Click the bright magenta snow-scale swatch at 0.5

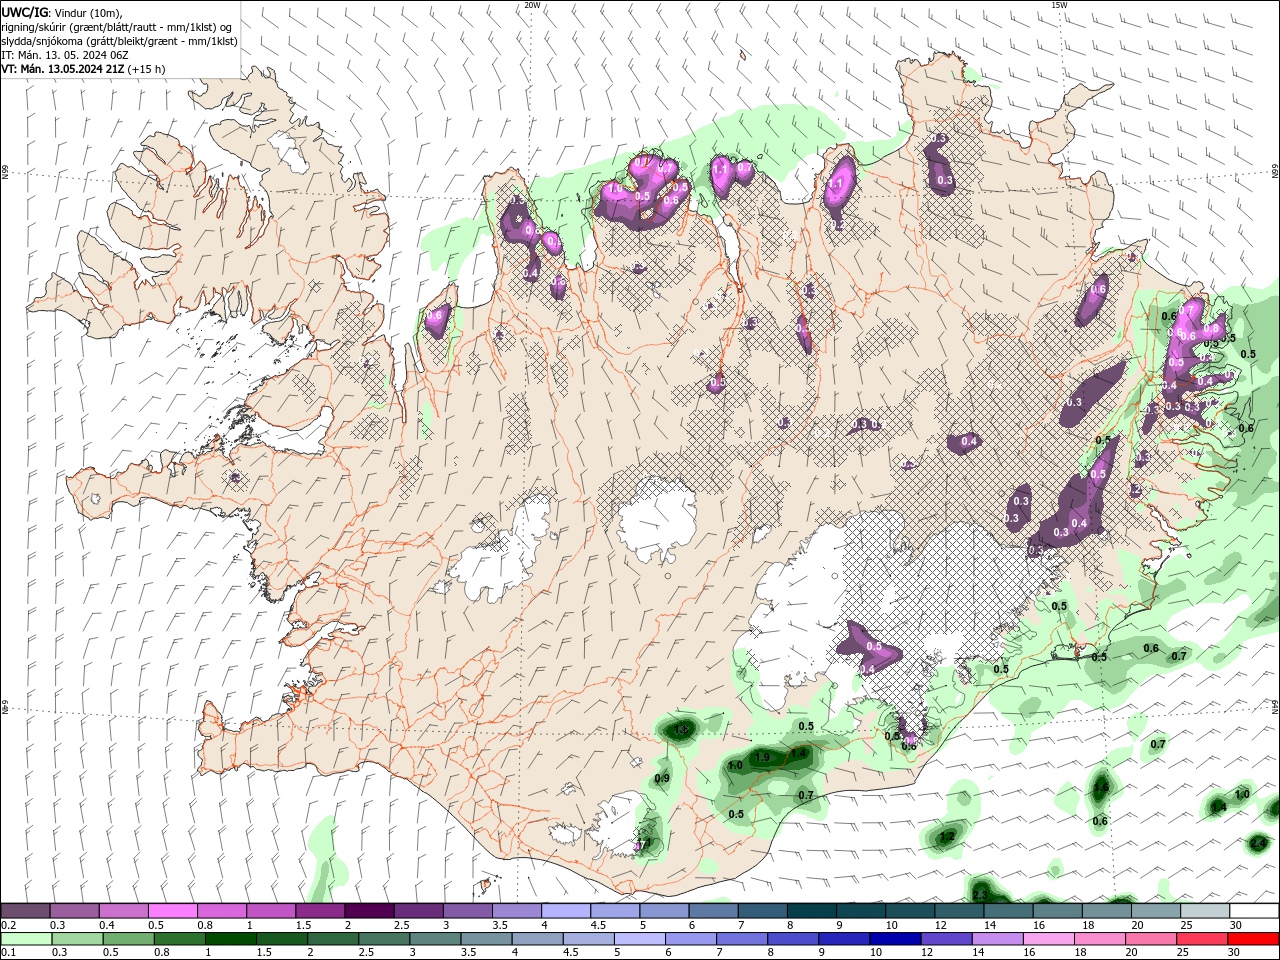click(172, 911)
